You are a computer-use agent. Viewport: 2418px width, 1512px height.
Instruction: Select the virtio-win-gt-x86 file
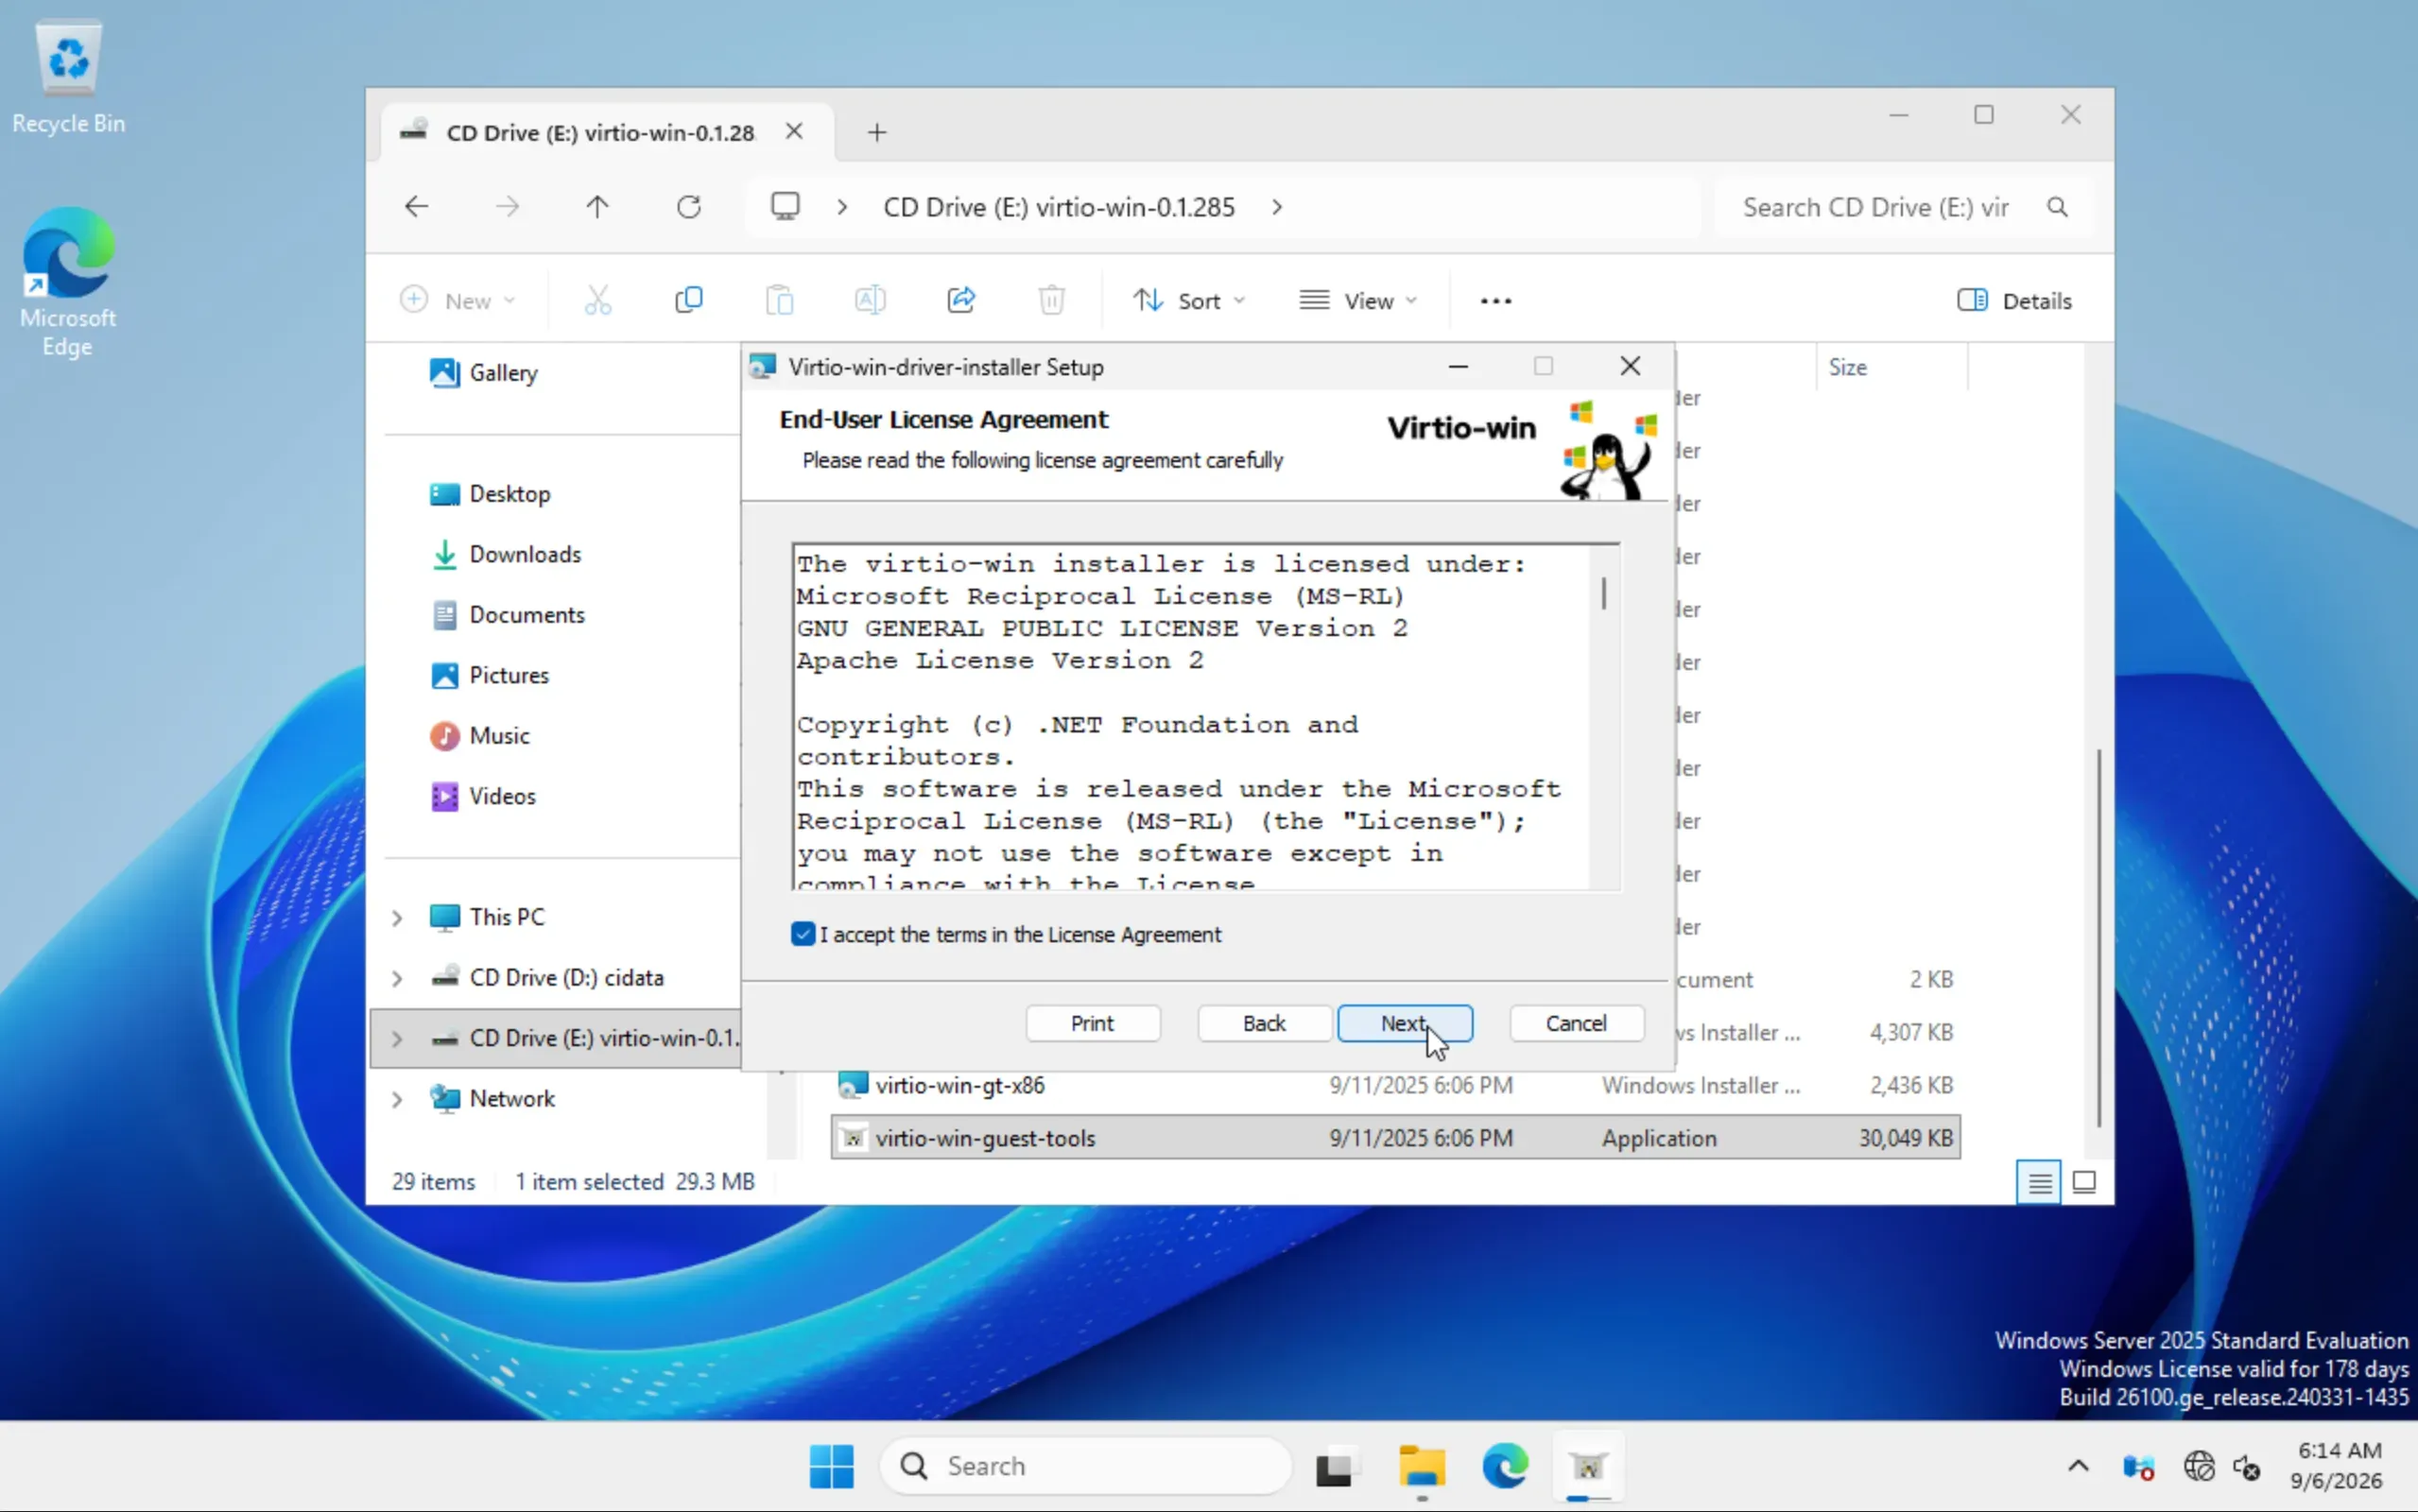point(1395,1085)
